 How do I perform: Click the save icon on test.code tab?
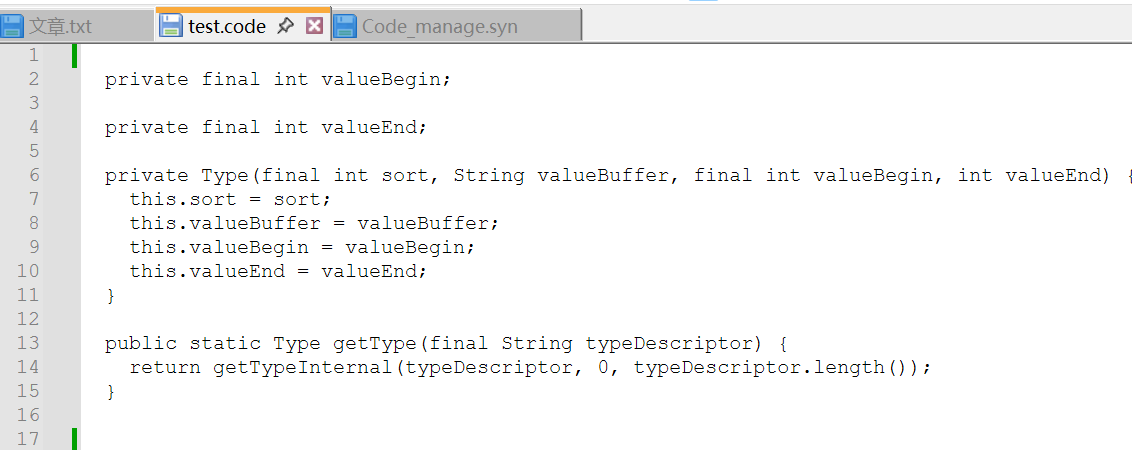pyautogui.click(x=171, y=26)
